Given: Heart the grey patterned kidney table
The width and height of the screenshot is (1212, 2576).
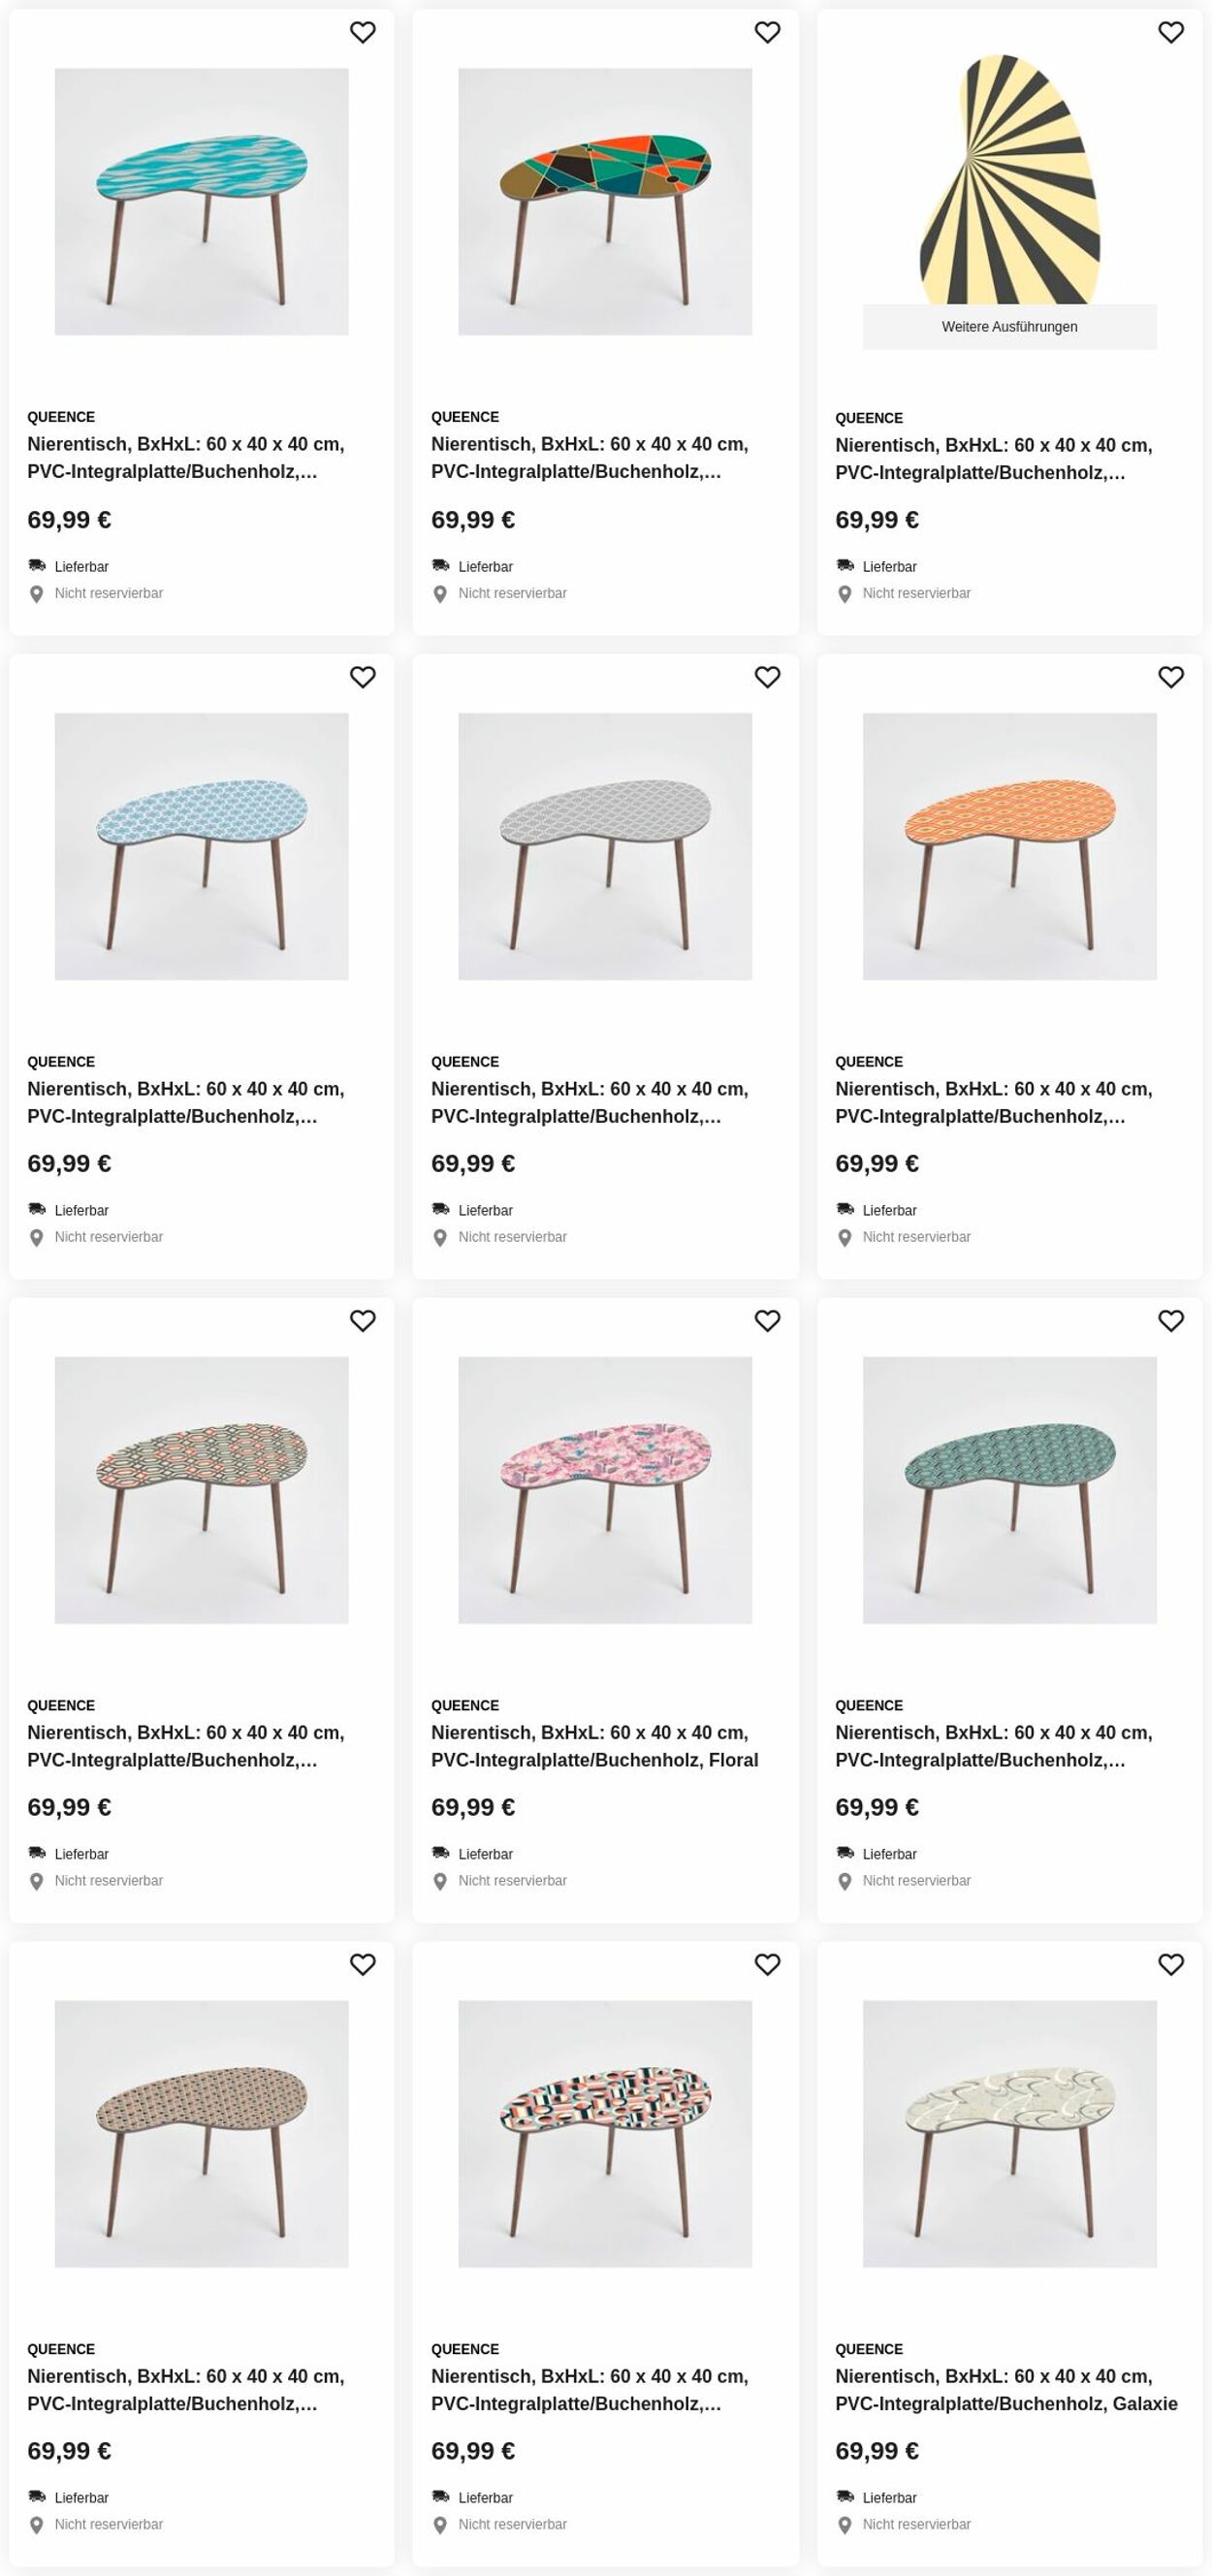Looking at the screenshot, I should [x=767, y=677].
